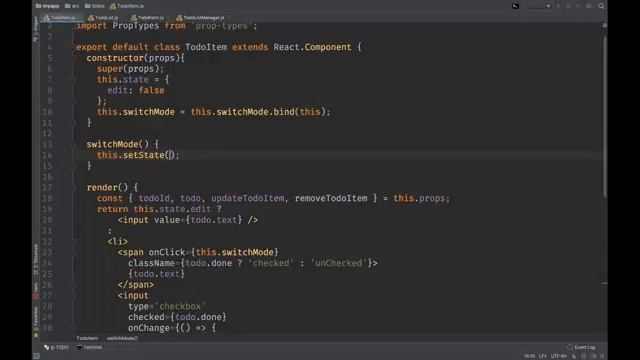The image size is (640, 360).
Task: Click 'super(props);' on line 6
Action: [131, 69]
